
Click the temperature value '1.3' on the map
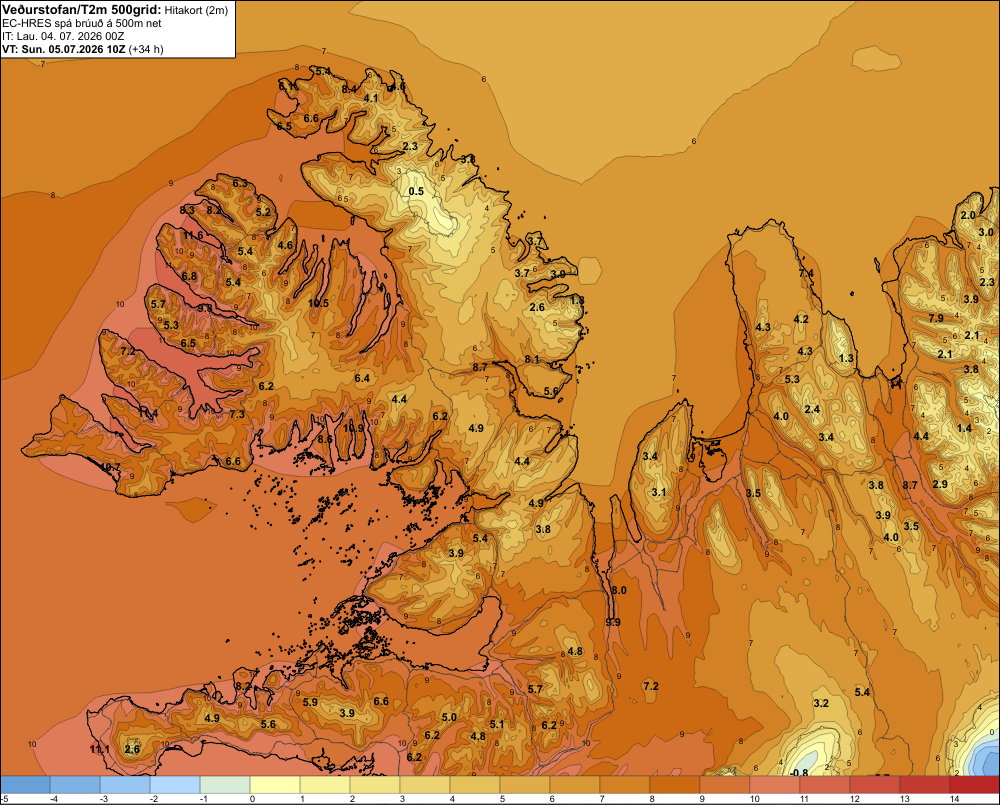pyautogui.click(x=846, y=358)
